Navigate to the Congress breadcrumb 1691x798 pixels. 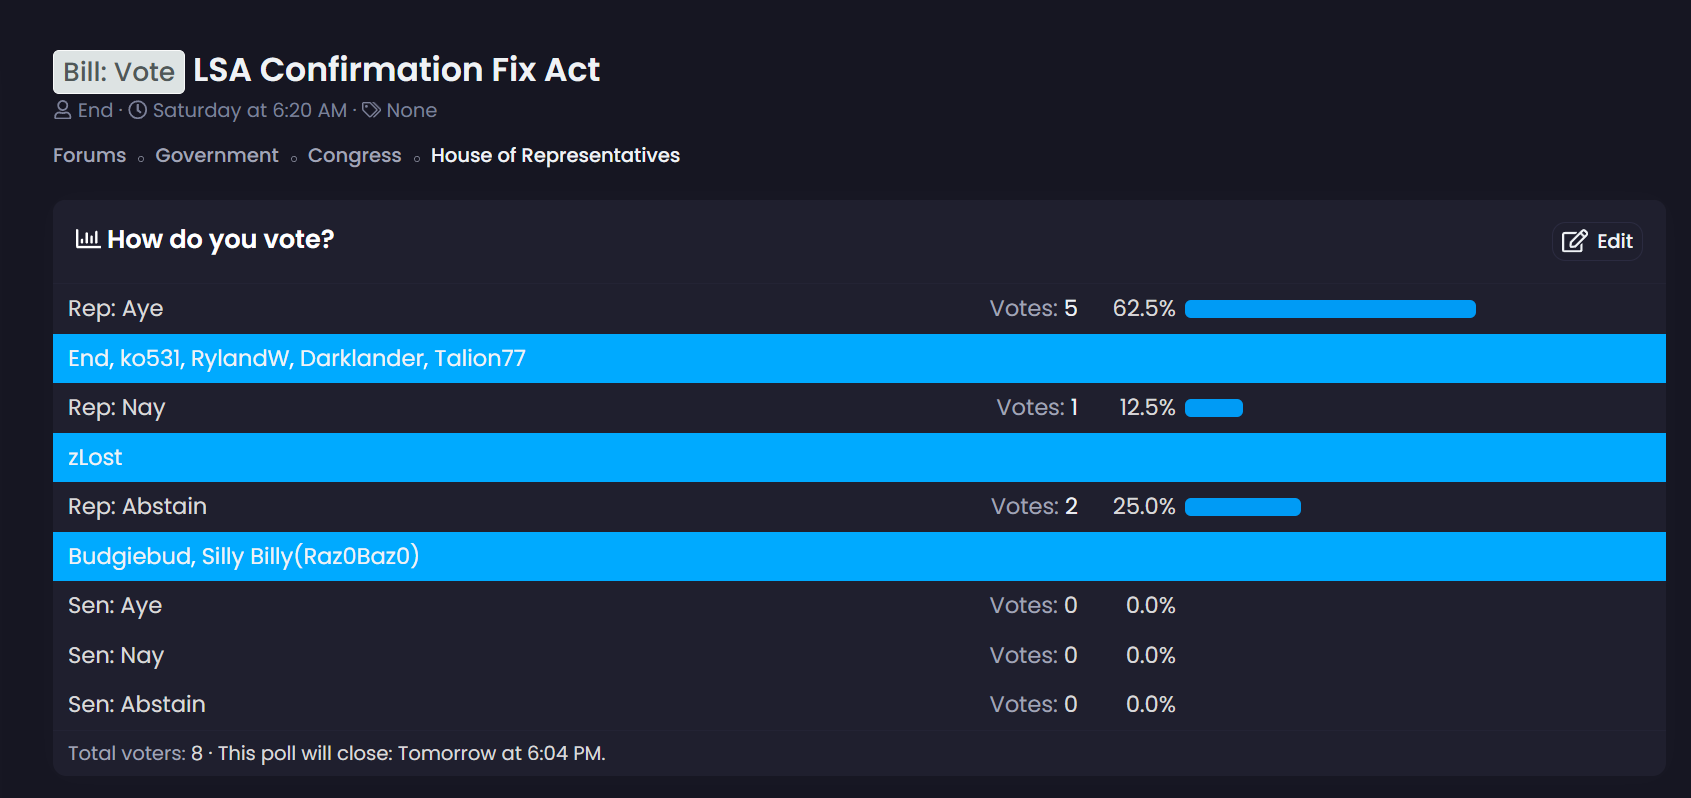coord(354,155)
